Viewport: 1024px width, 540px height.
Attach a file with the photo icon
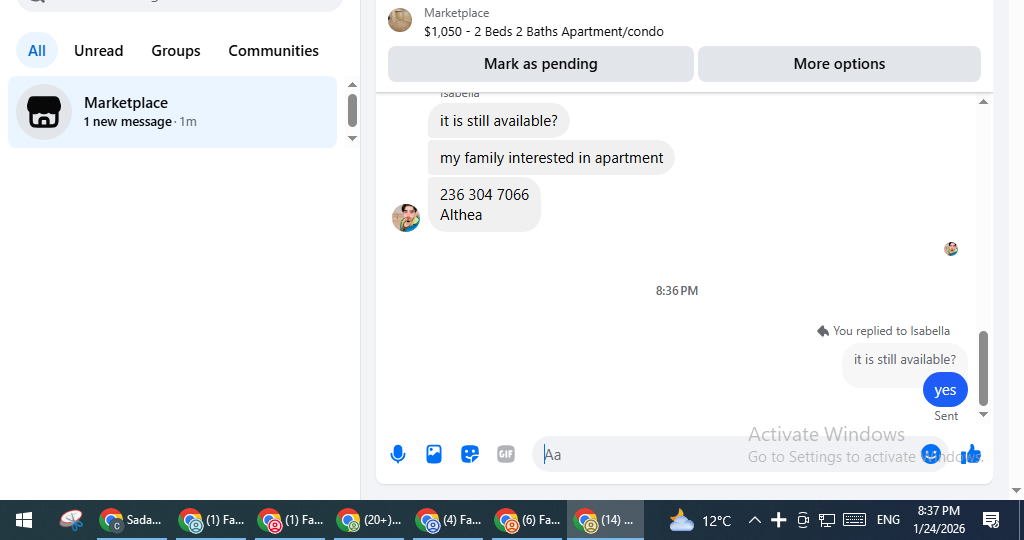coord(434,454)
